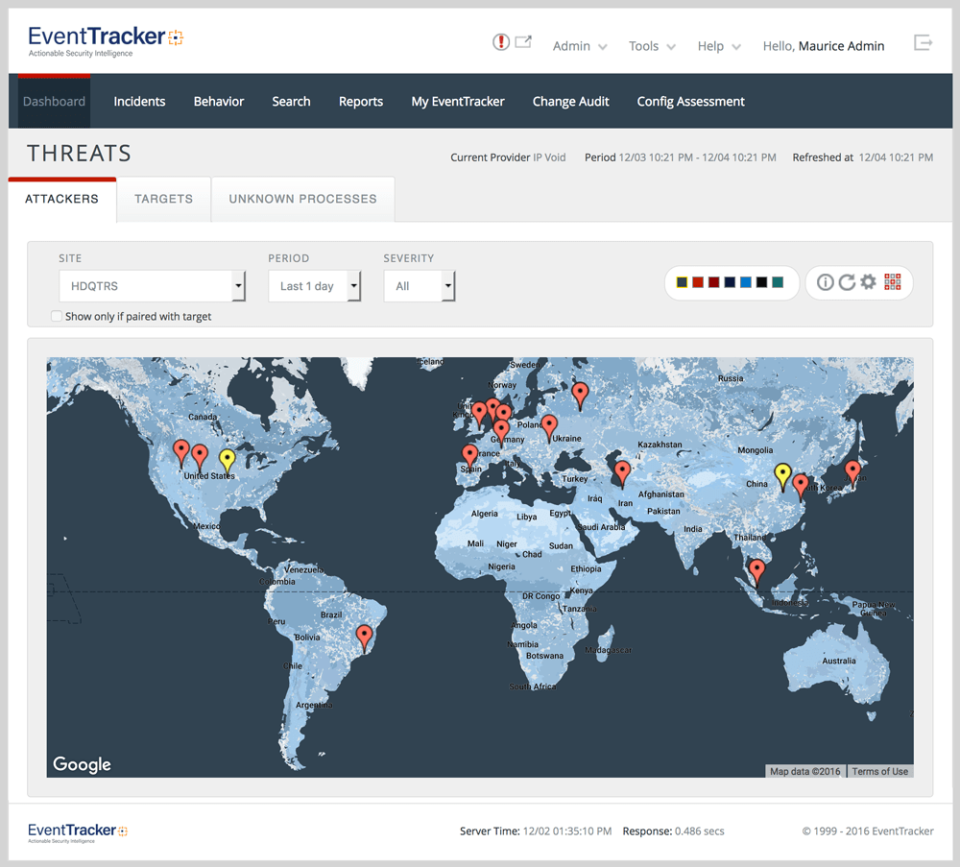Click the red pin over Brazil
960x867 pixels.
tap(364, 638)
